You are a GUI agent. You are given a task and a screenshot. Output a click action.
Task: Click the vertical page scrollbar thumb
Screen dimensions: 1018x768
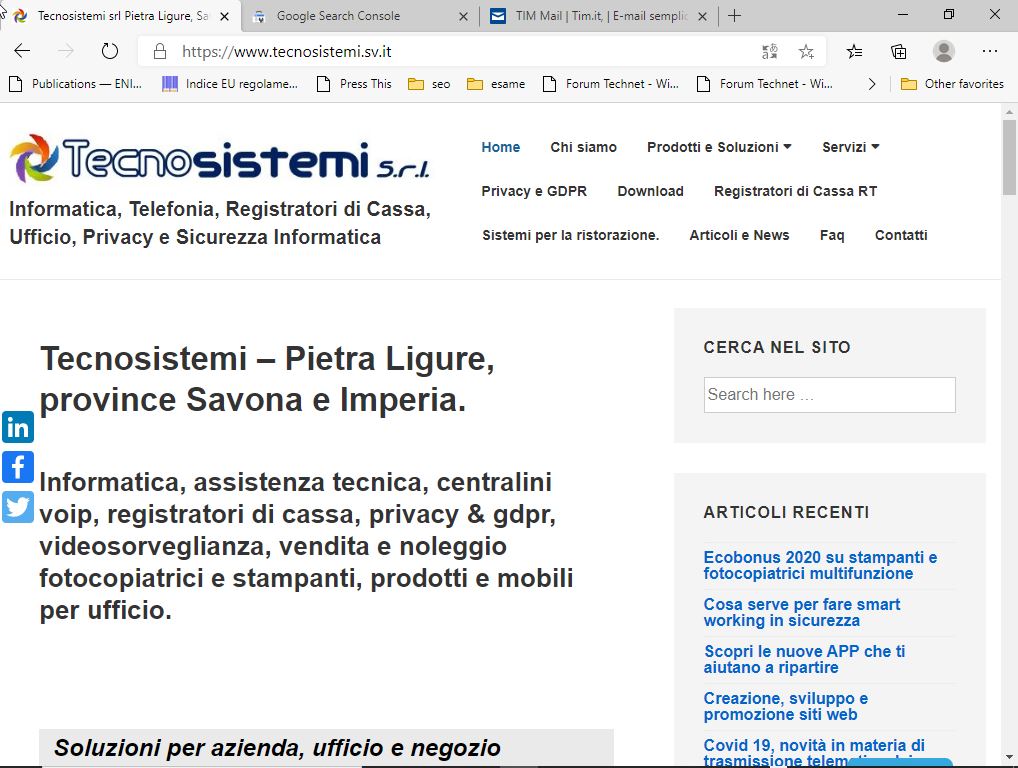coord(1009,157)
